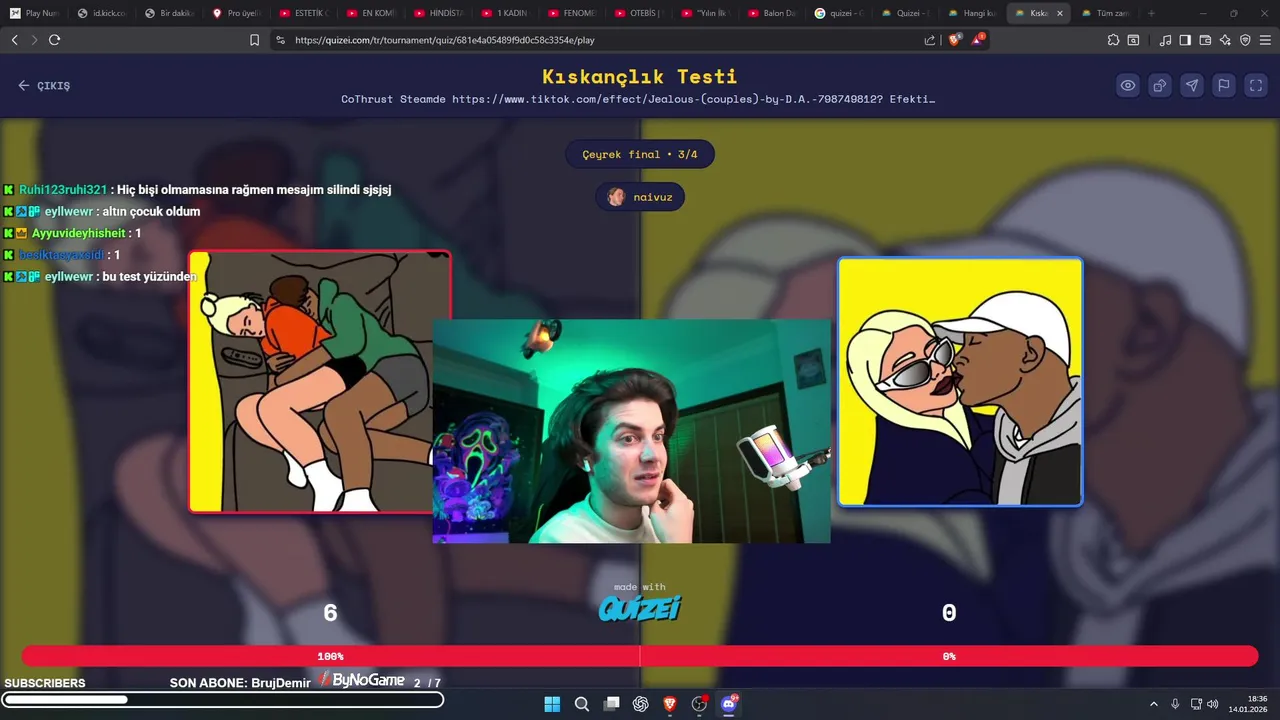Click the red 100% vote progress bar
This screenshot has width=1280, height=720.
click(x=331, y=656)
